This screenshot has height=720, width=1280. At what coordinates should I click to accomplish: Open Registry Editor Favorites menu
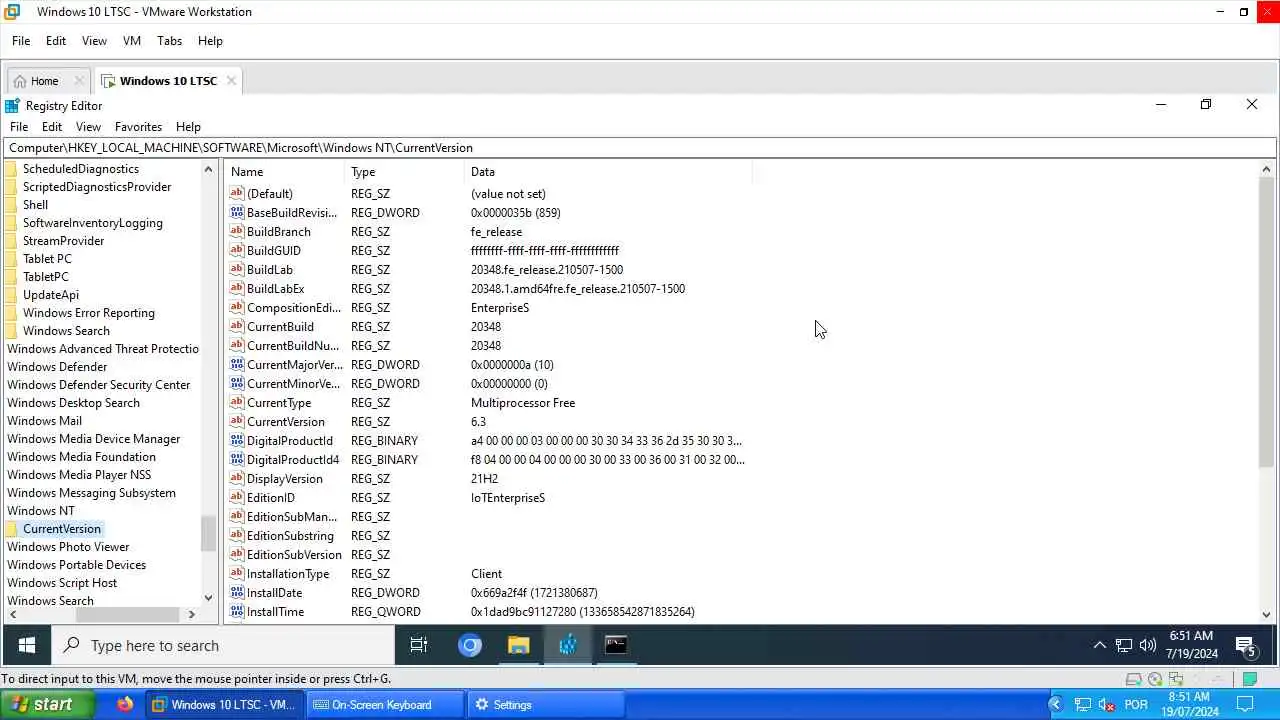[138, 127]
